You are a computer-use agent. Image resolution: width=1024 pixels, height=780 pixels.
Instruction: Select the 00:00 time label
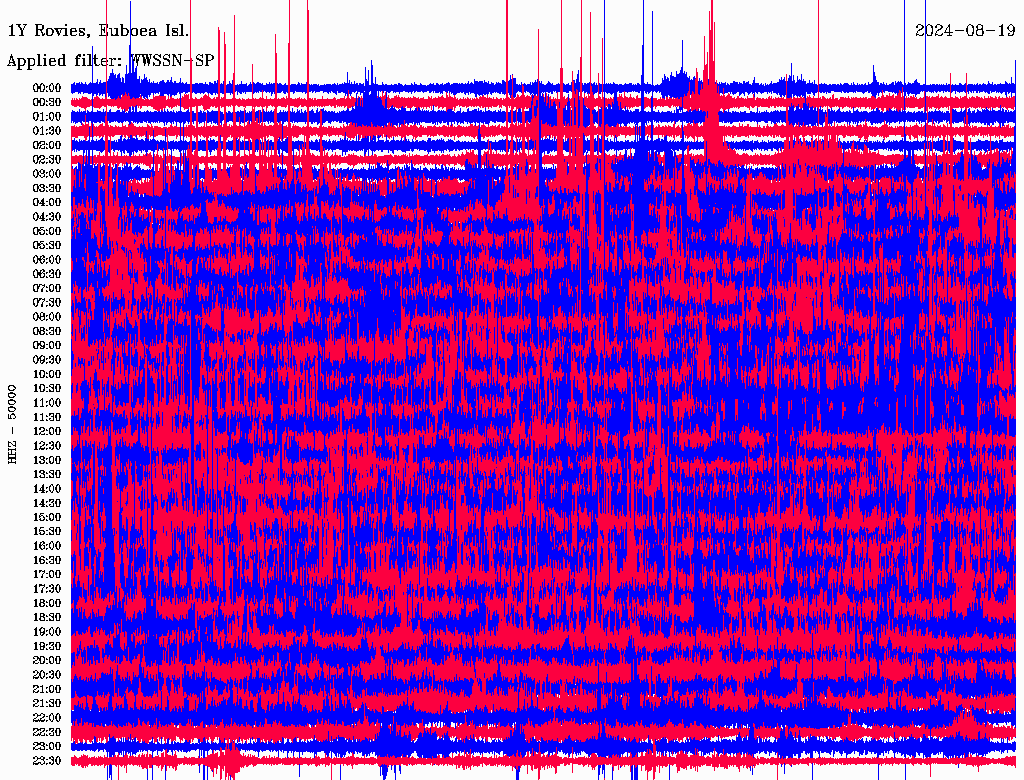pyautogui.click(x=47, y=88)
